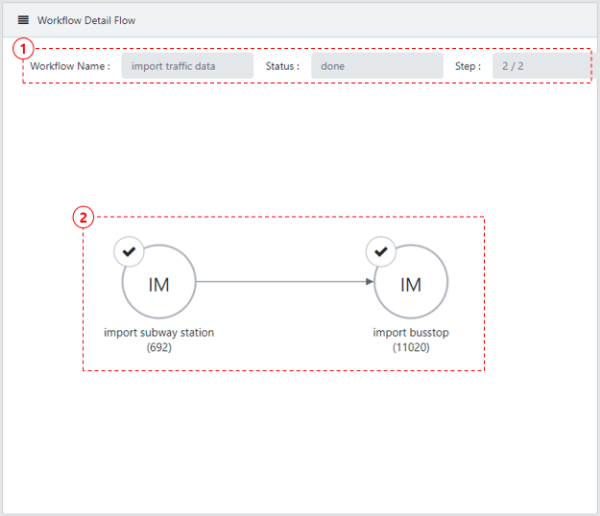Click the checkmark badge on subway station node

[129, 252]
